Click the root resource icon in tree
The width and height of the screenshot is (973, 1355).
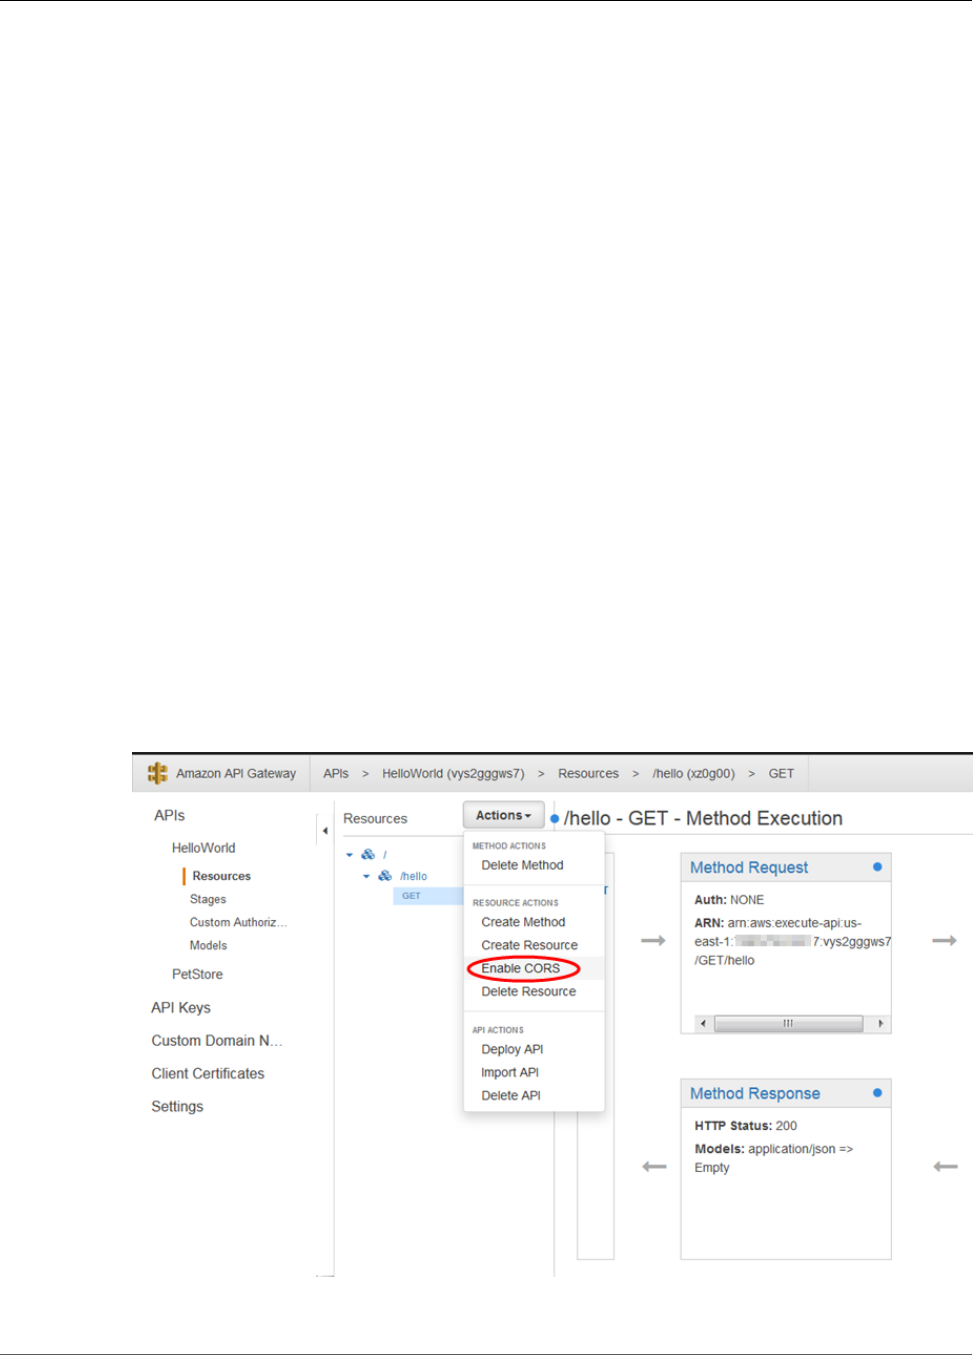point(368,855)
